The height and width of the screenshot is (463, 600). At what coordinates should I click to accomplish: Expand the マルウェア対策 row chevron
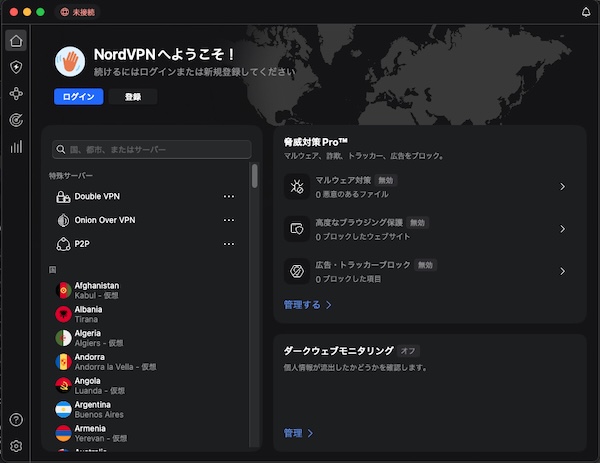(562, 187)
